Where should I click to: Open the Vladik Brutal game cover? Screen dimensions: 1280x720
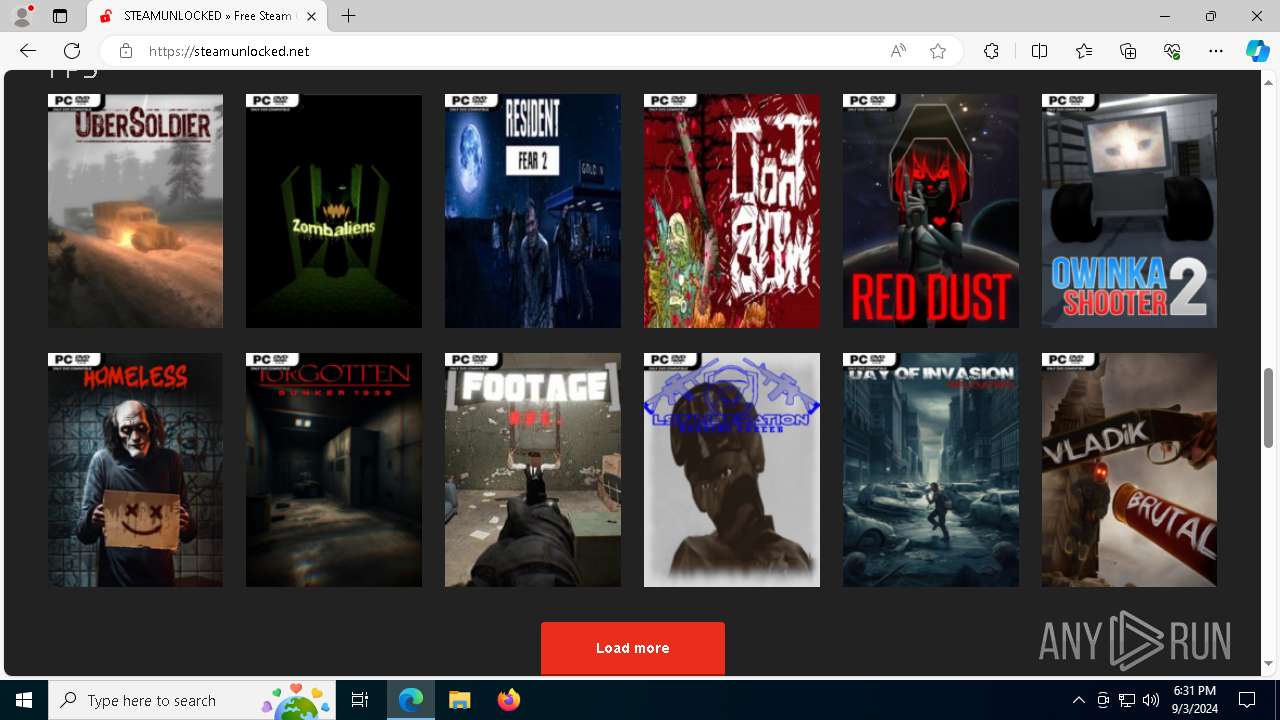point(1129,470)
